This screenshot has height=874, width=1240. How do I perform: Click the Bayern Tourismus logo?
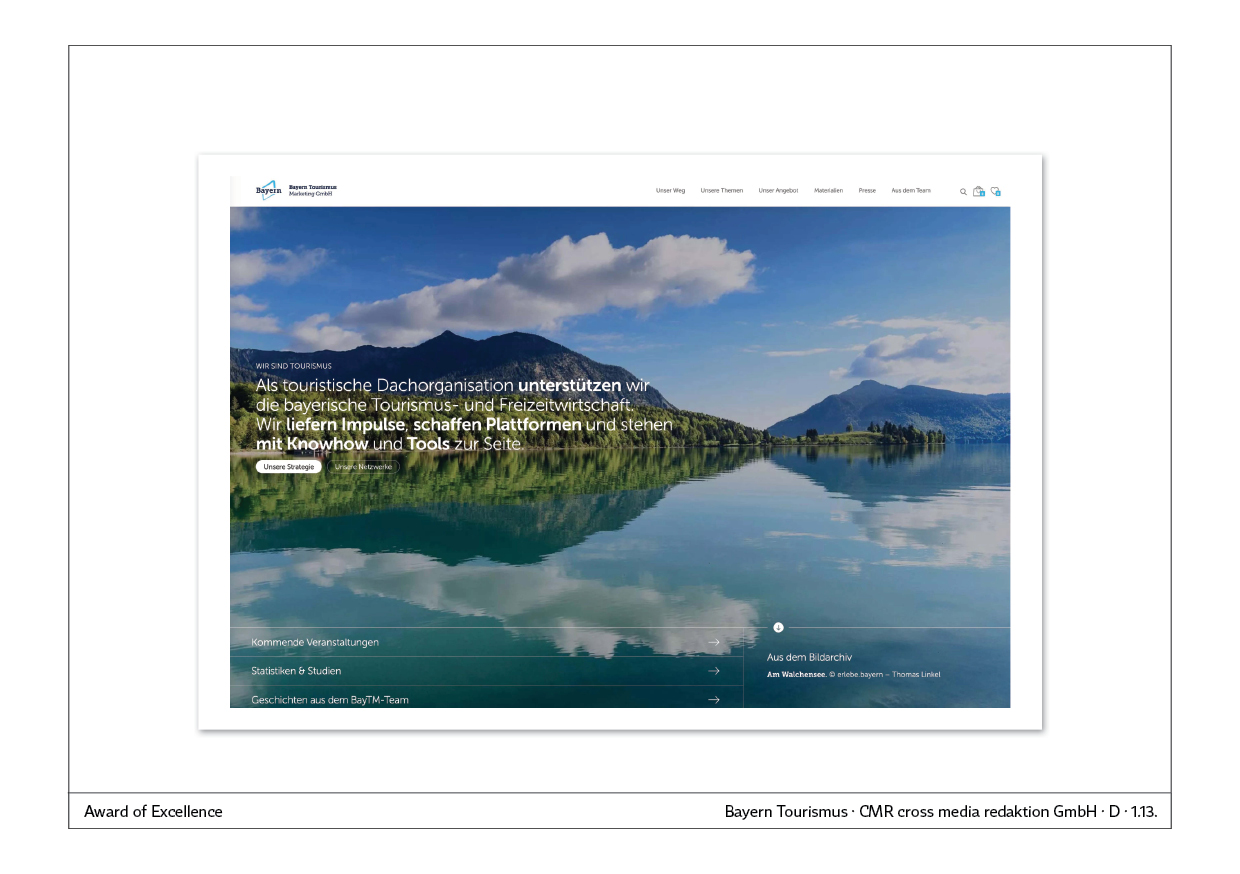295,190
